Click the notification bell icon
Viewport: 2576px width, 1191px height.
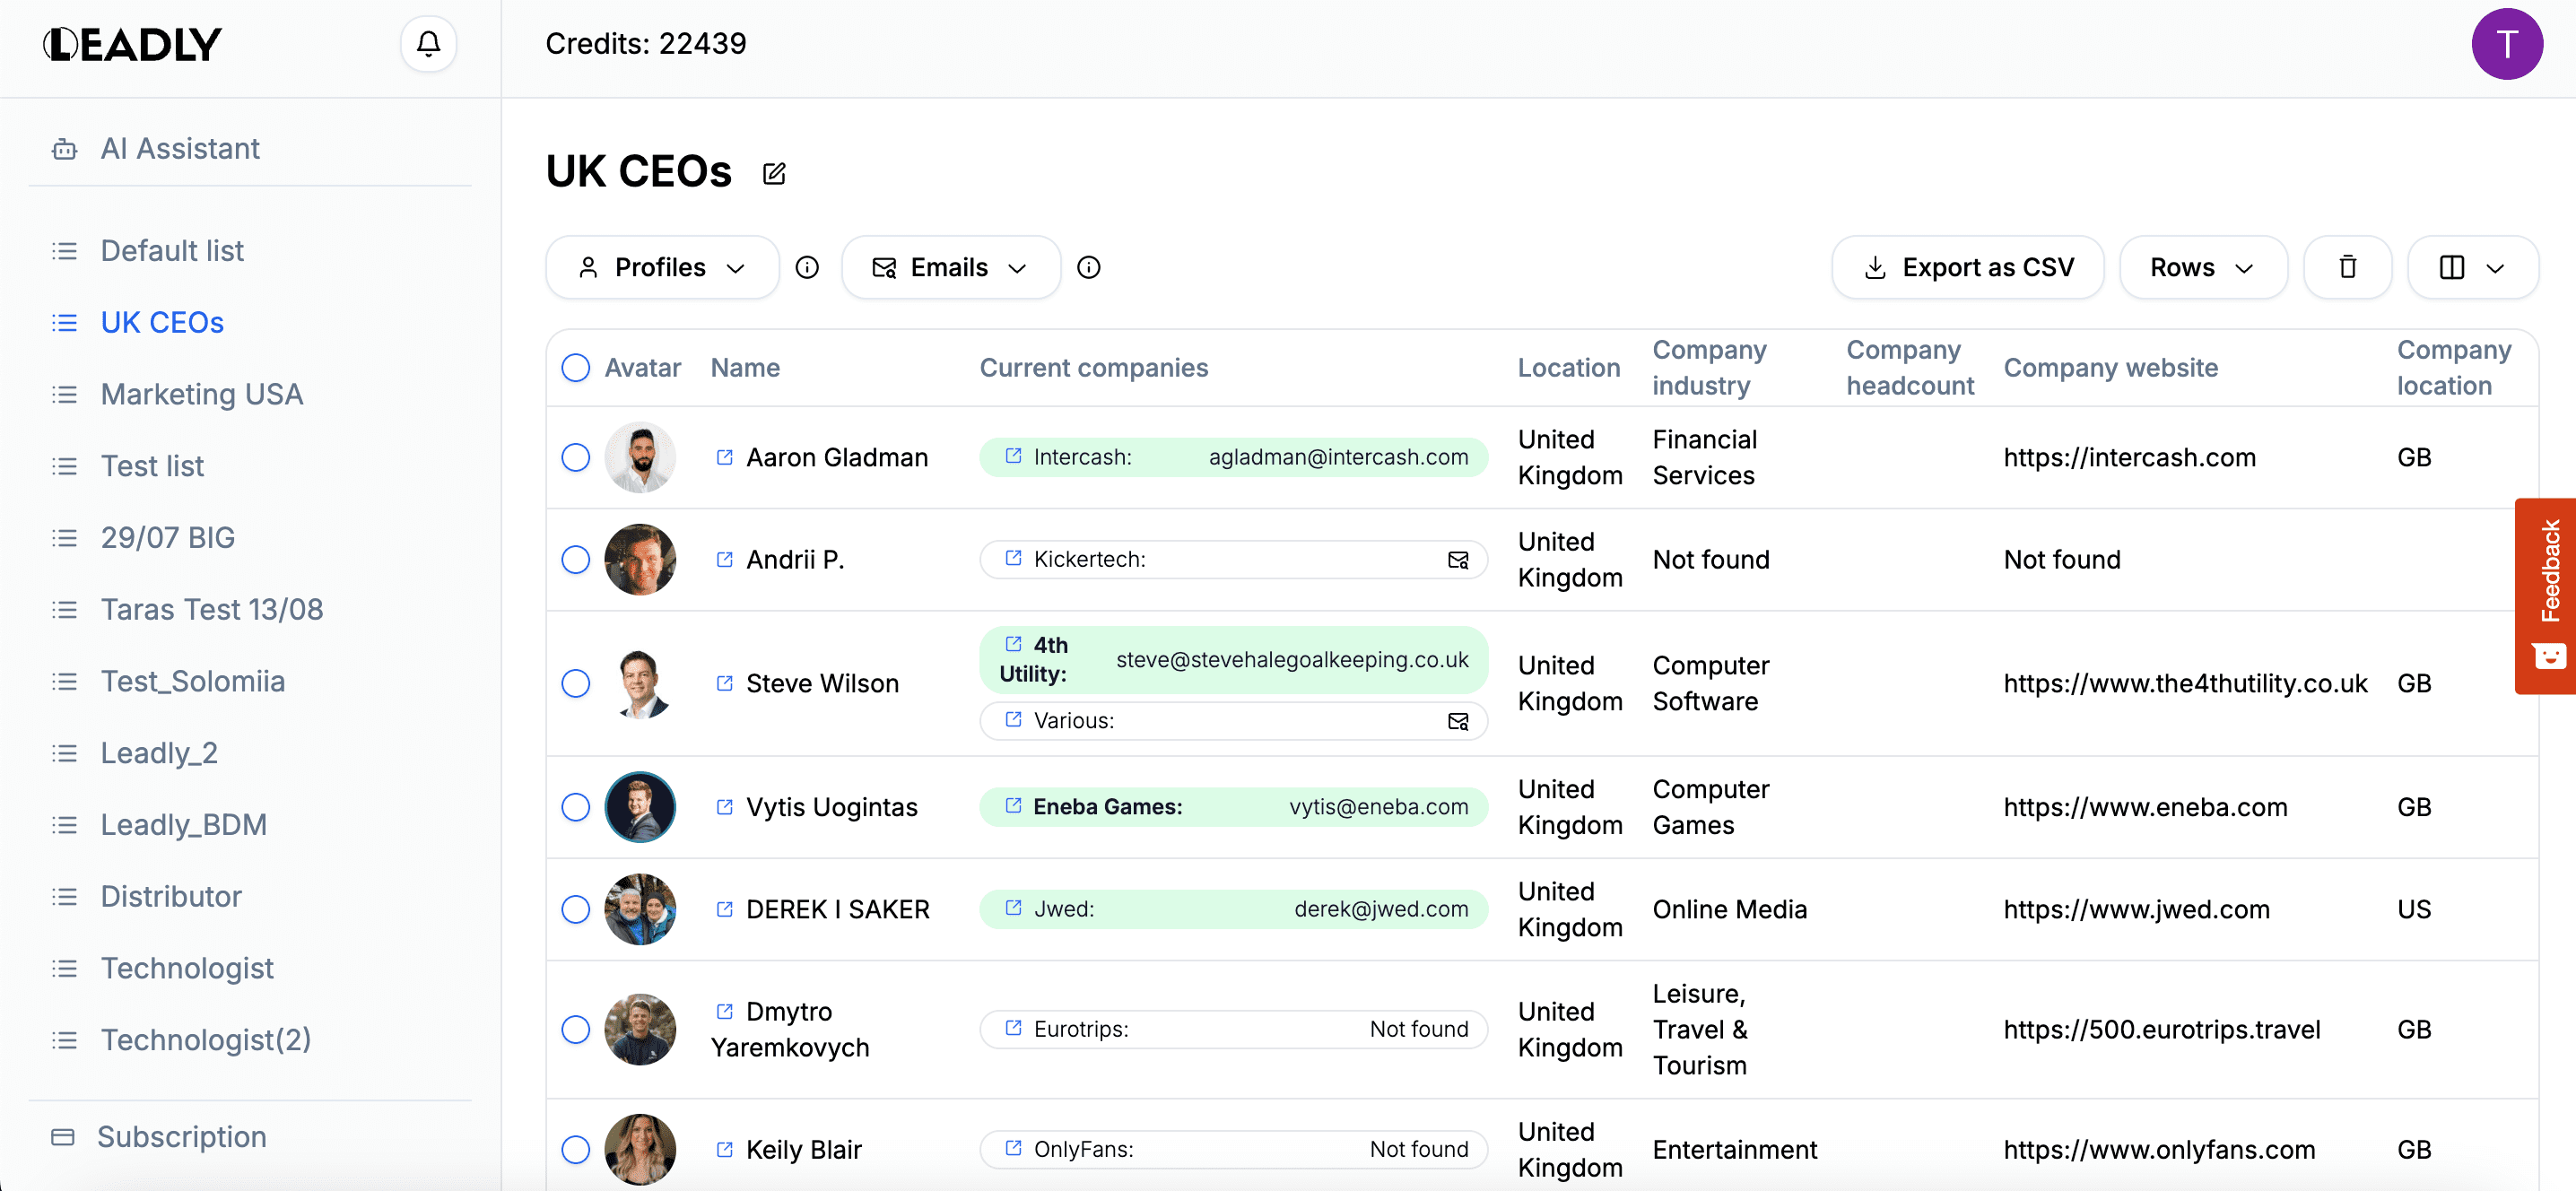pos(428,44)
